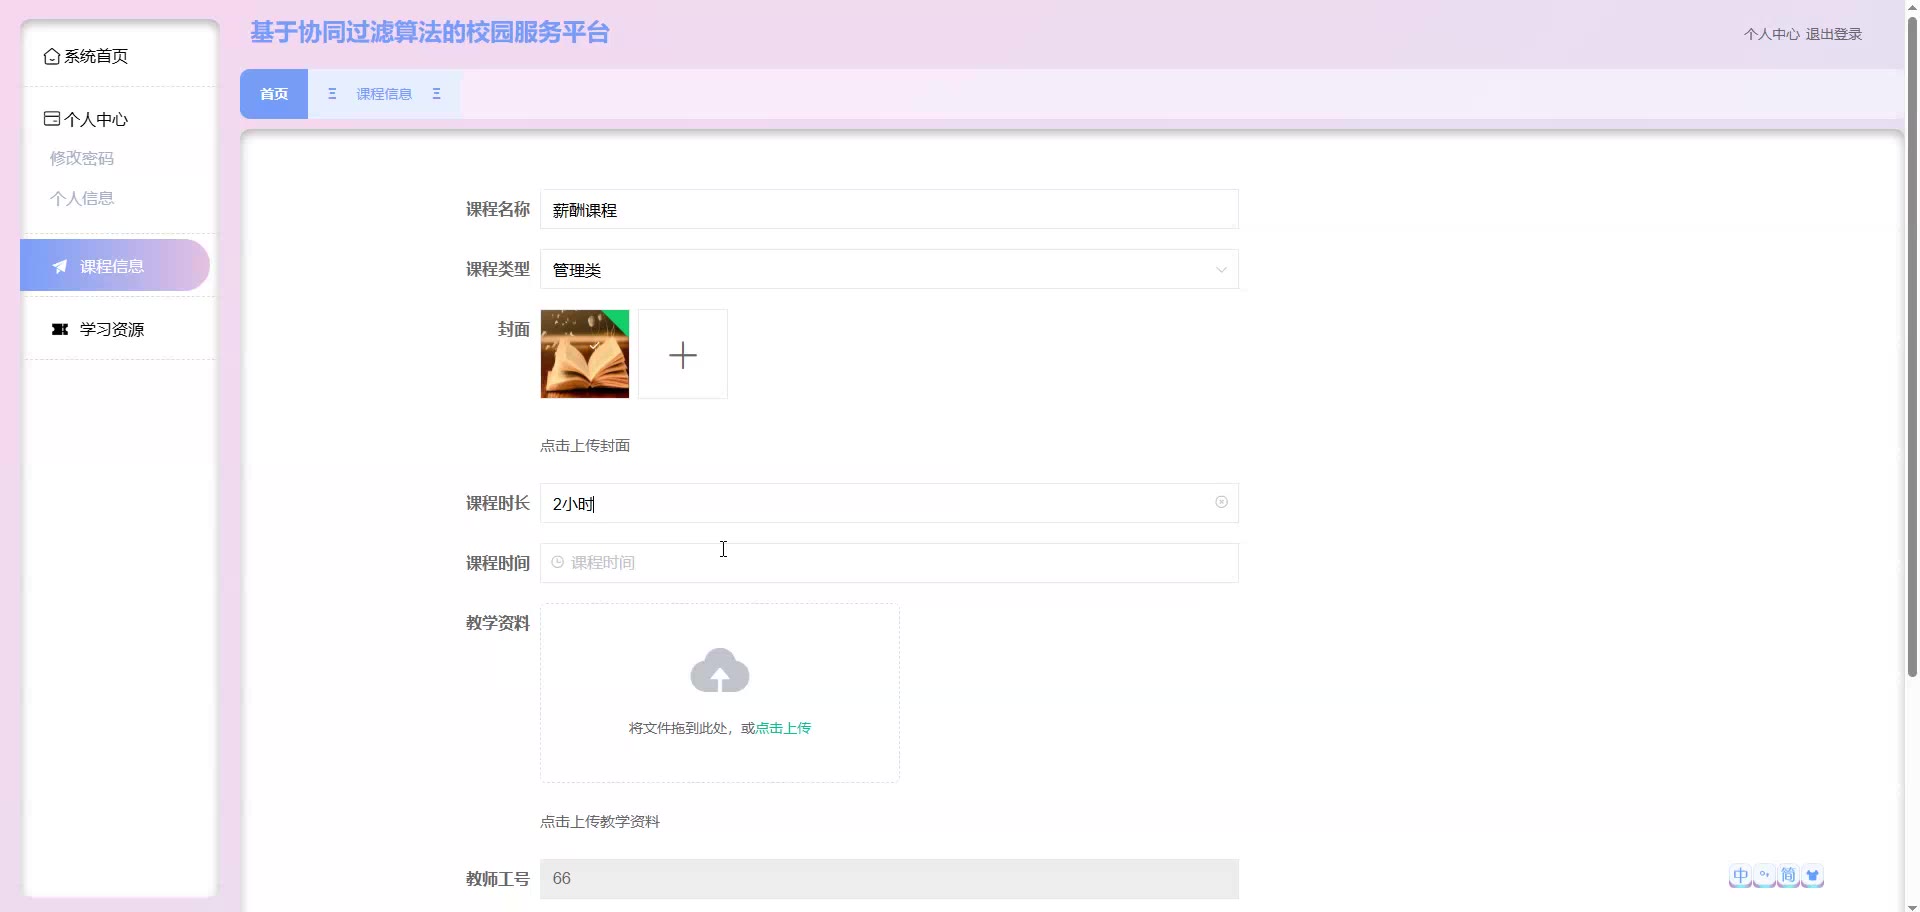
Task: Click the ticket icon beside 学习资源
Action: (x=60, y=329)
